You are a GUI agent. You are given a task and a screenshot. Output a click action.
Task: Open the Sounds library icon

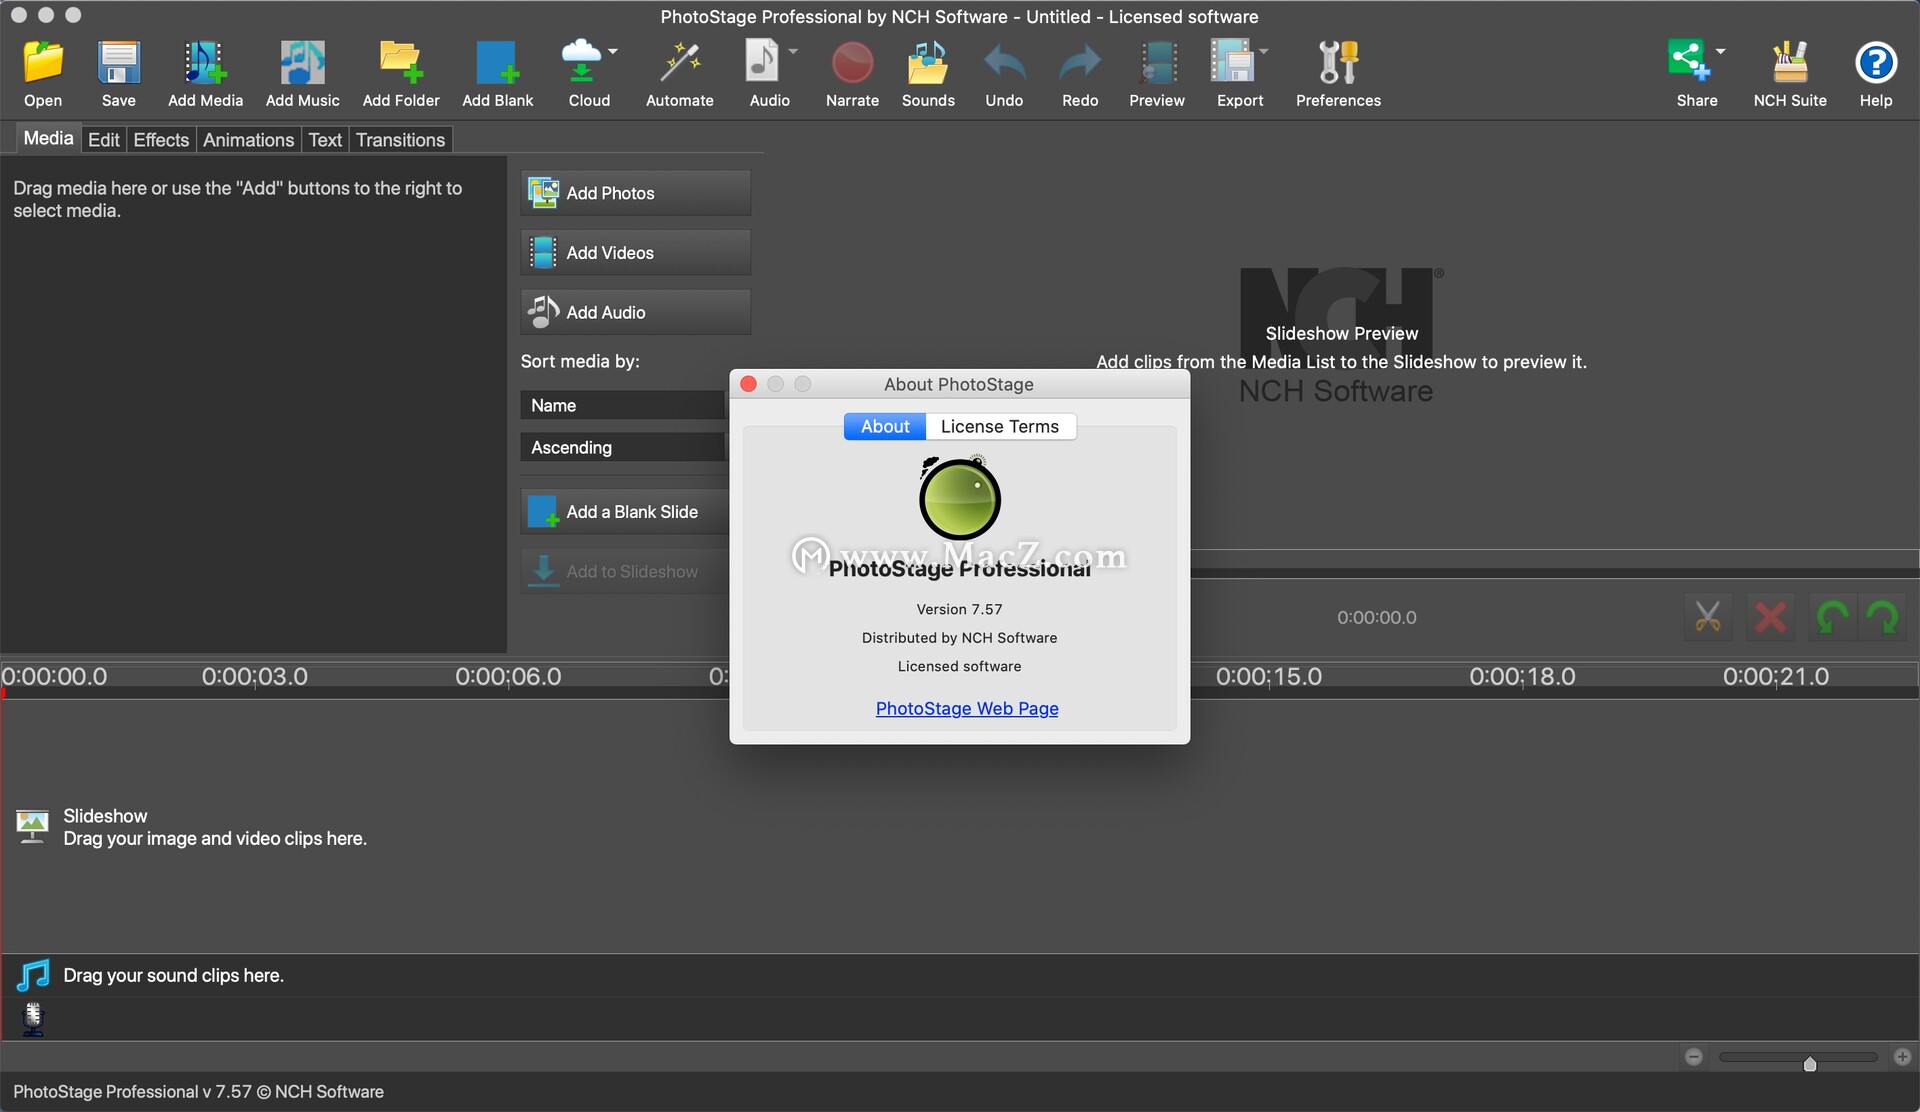(928, 63)
